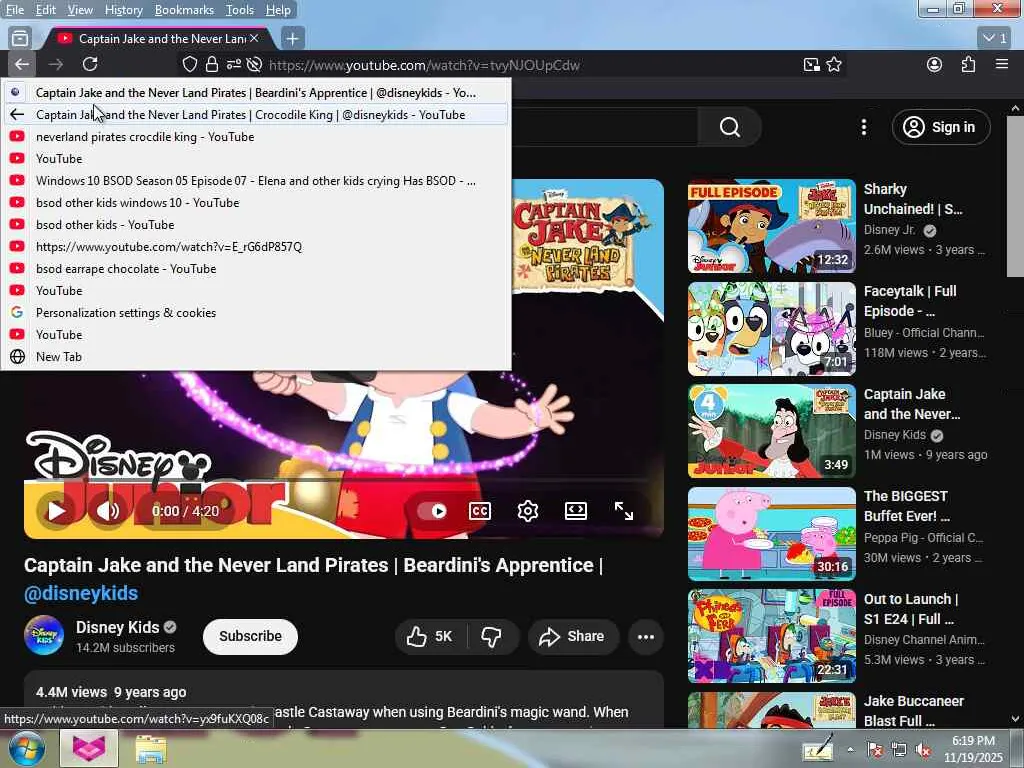The height and width of the screenshot is (768, 1024).
Task: Open the Edit menu
Action: (46, 10)
